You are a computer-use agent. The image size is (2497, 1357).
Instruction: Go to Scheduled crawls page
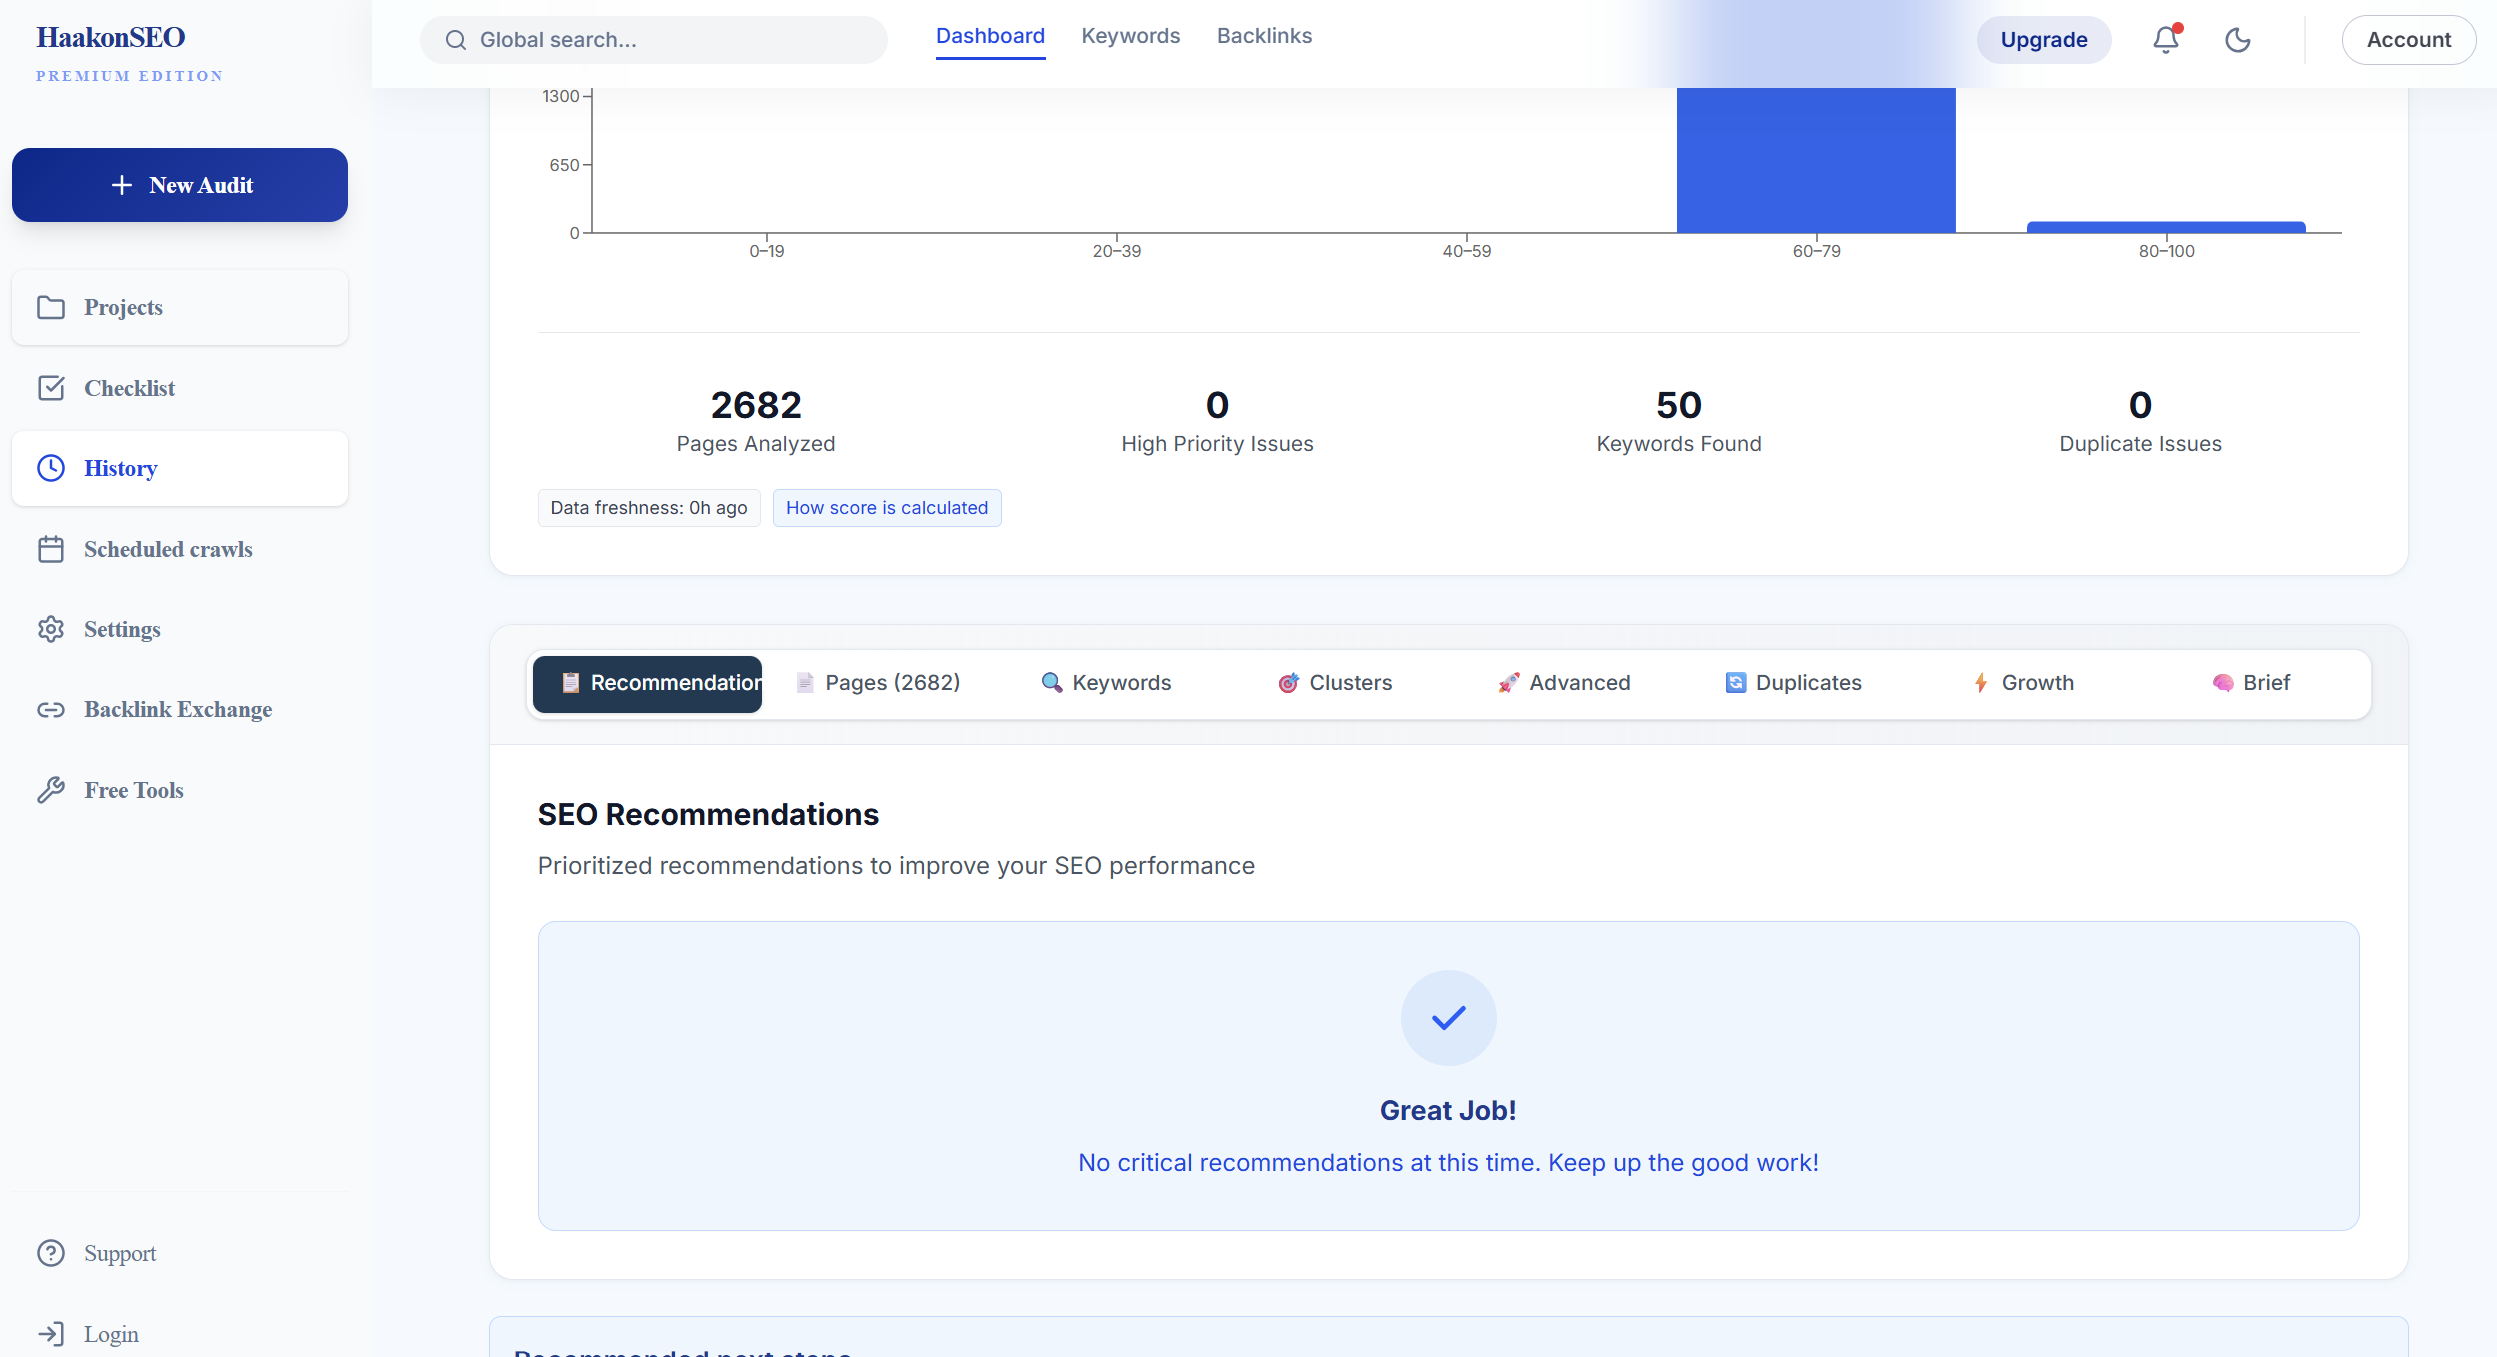click(x=180, y=549)
